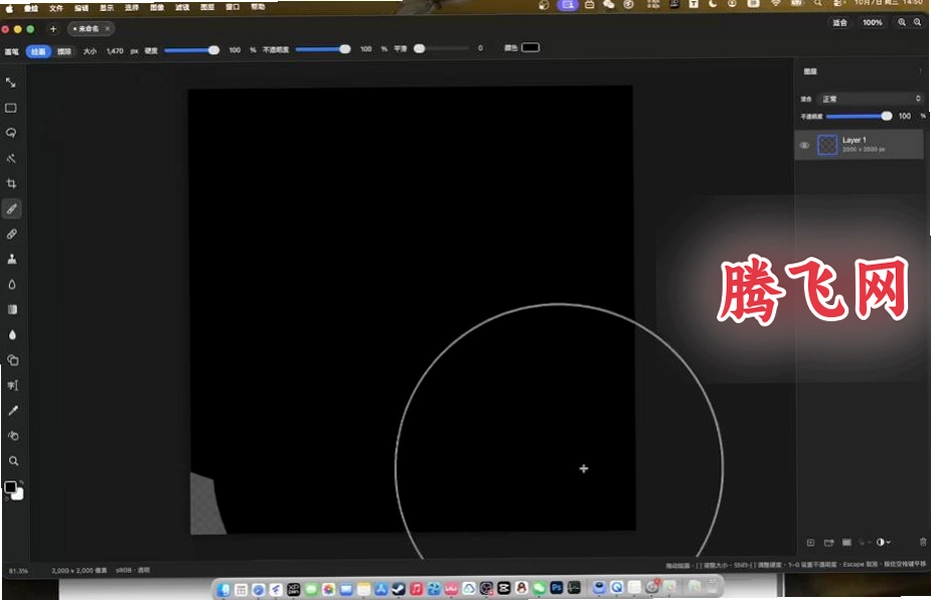The width and height of the screenshot is (931, 600).
Task: Click the 100% zoom button
Action: 872,23
